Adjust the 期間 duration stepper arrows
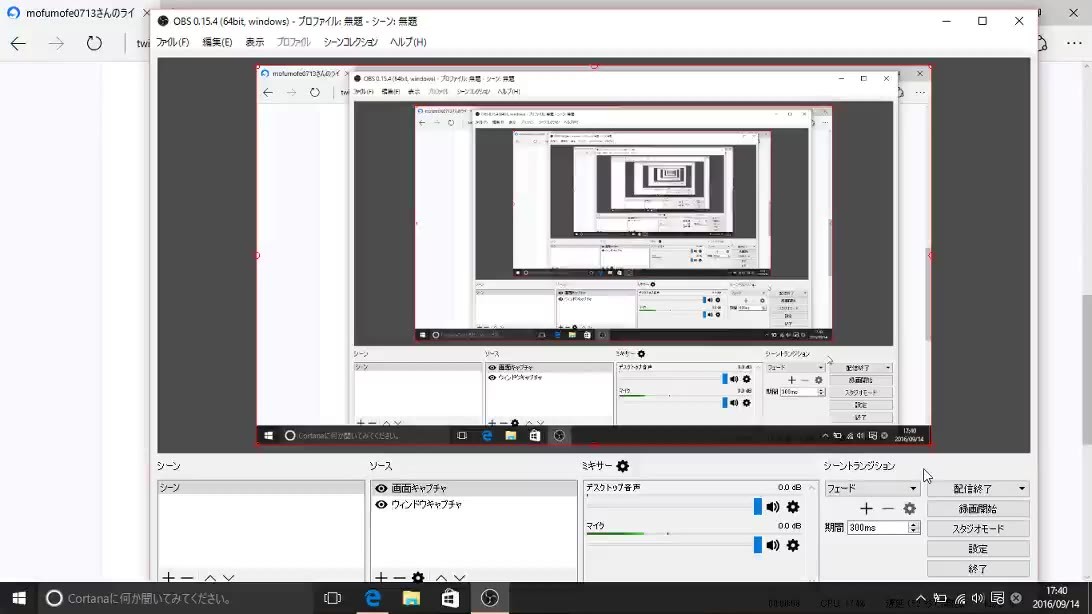Viewport: 1092px width, 614px height. pos(913,528)
